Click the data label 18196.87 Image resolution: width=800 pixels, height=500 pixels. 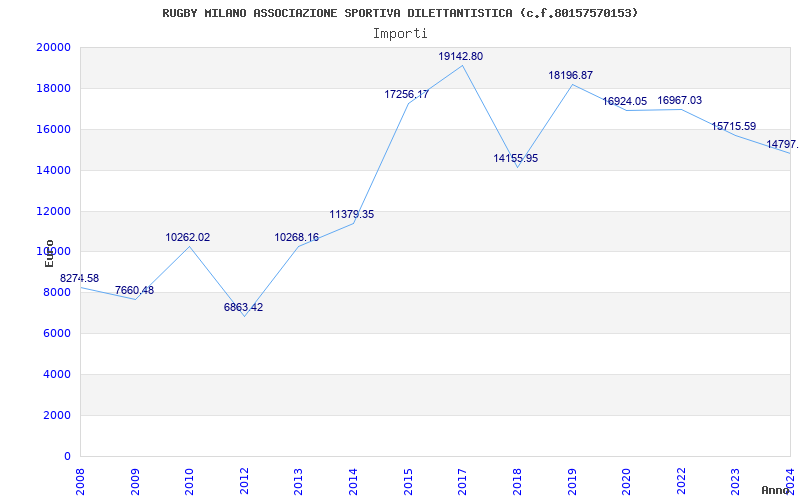click(x=570, y=76)
